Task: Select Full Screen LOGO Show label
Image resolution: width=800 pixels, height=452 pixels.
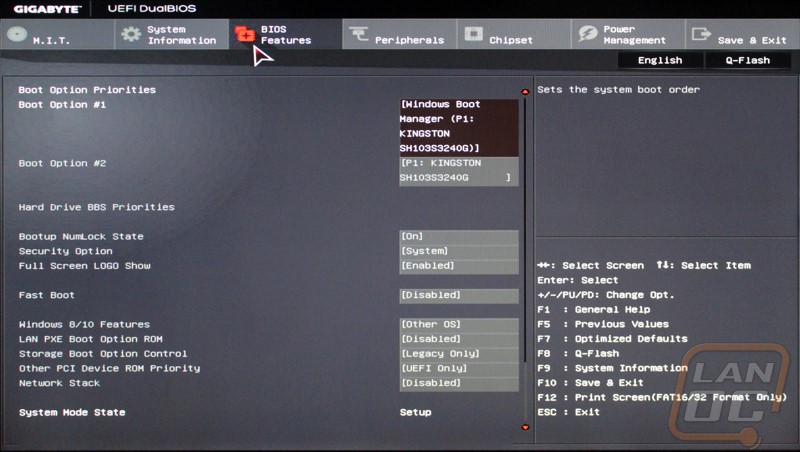Action: [x=85, y=266]
